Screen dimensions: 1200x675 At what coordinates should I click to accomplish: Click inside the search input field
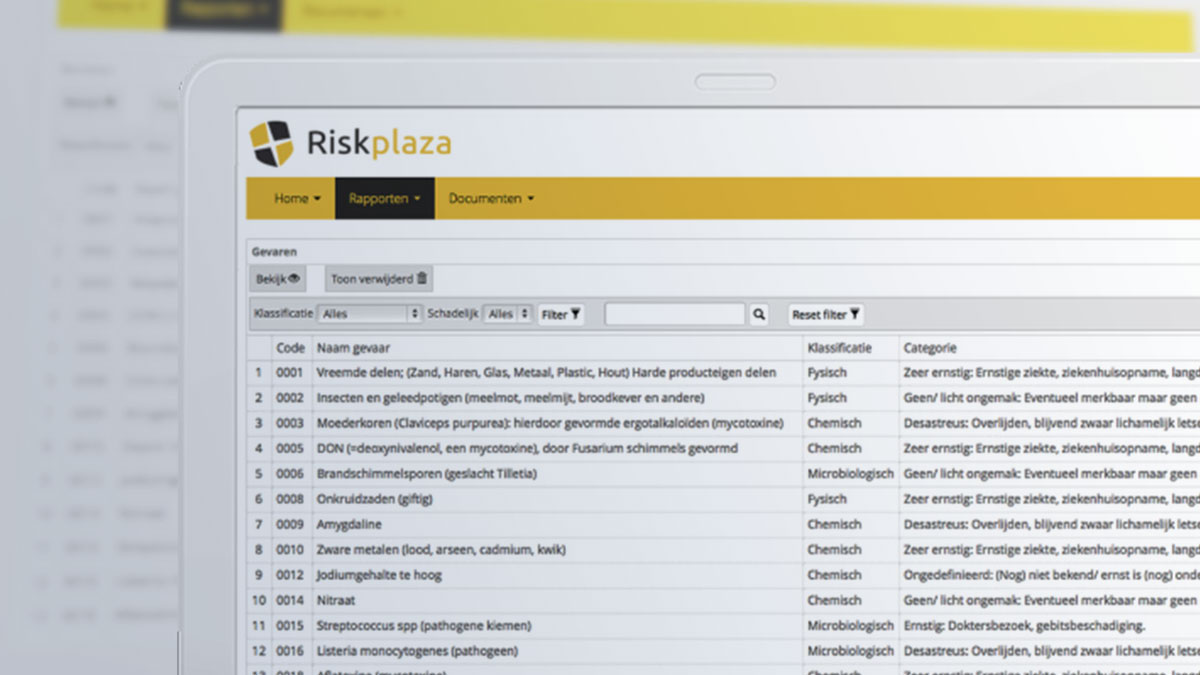[x=675, y=314]
